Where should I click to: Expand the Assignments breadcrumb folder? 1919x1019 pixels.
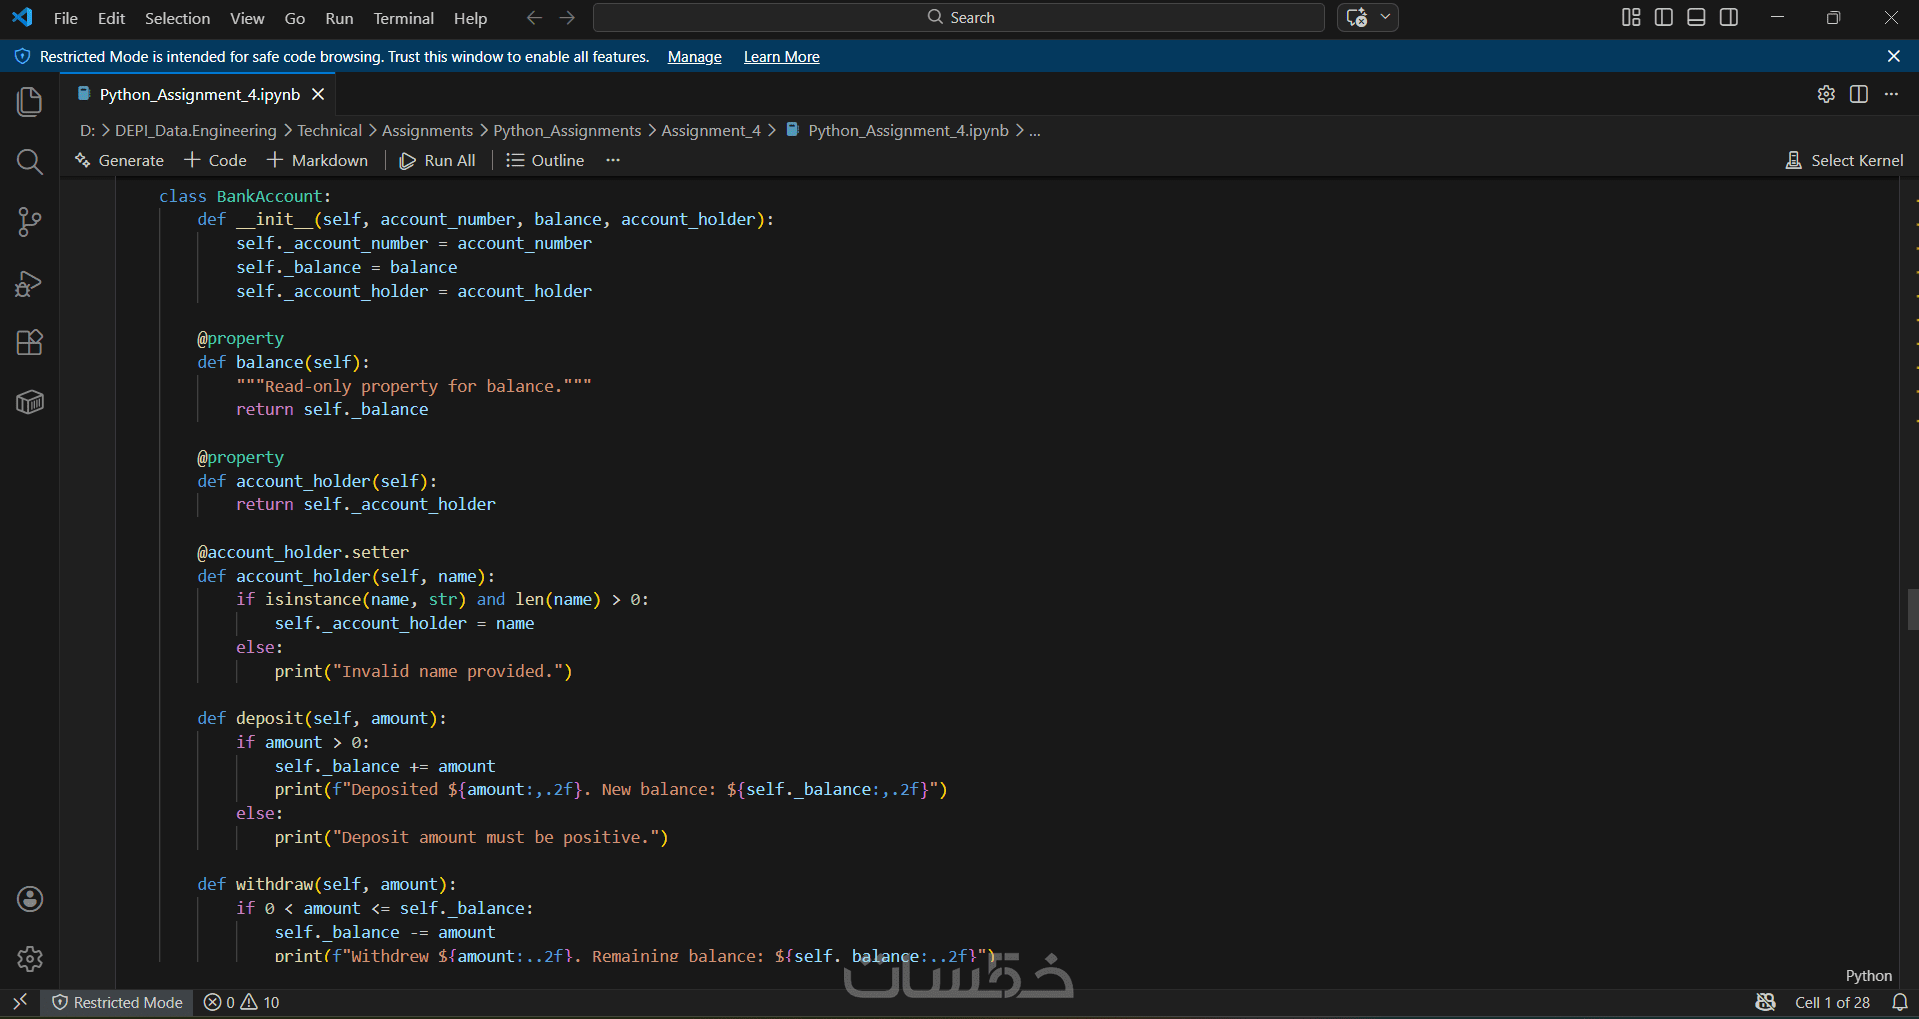pyautogui.click(x=427, y=131)
